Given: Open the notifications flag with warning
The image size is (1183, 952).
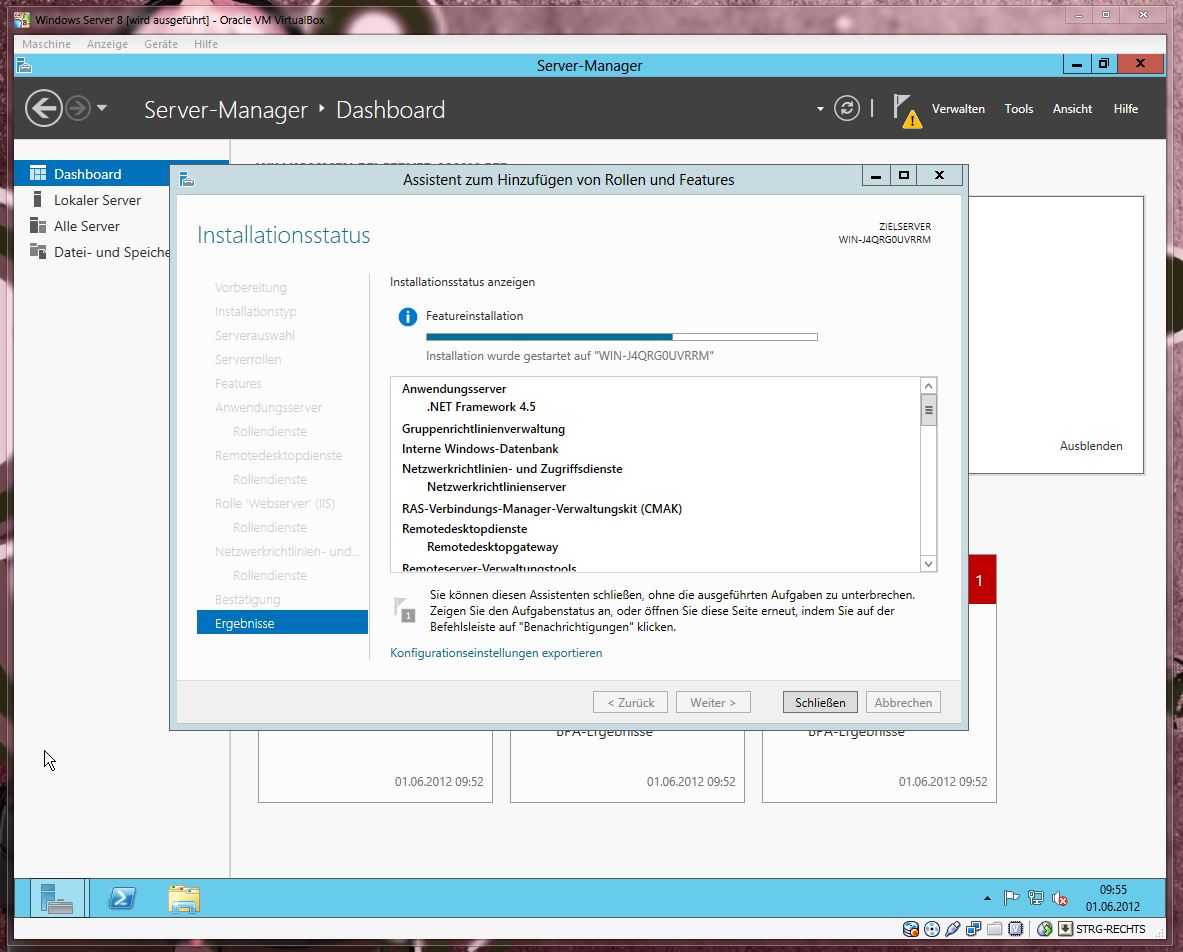Looking at the screenshot, I should (x=906, y=110).
